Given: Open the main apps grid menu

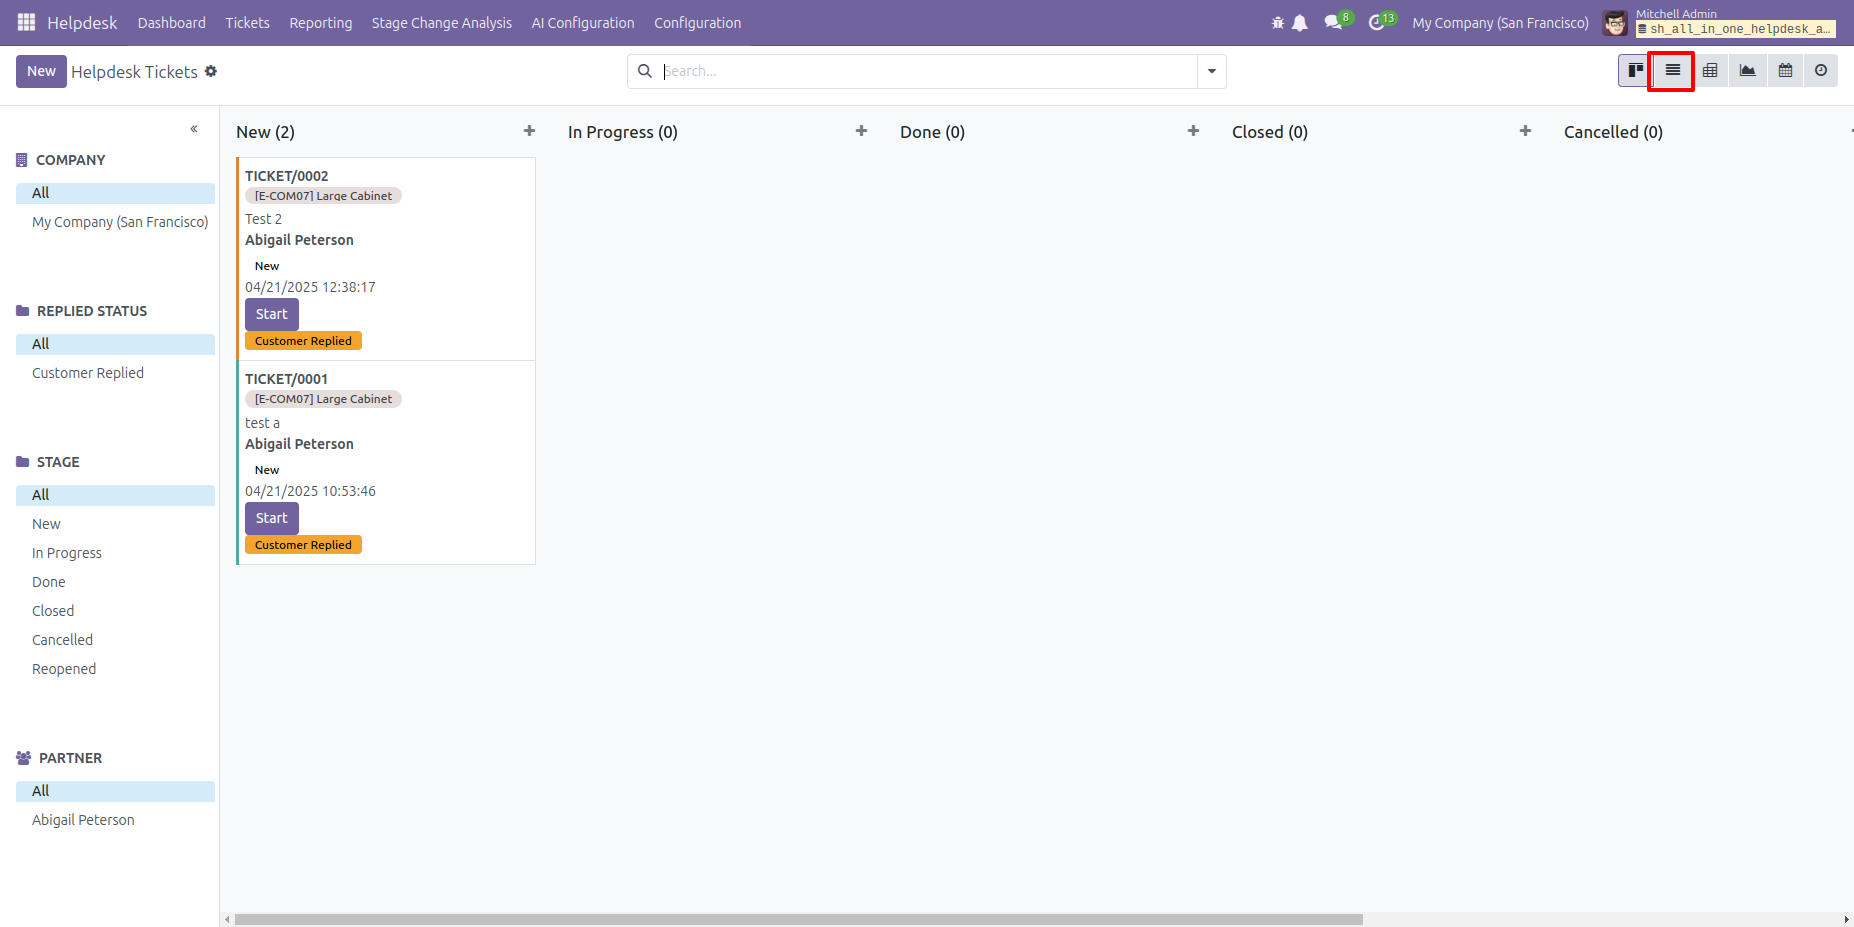Looking at the screenshot, I should pyautogui.click(x=26, y=22).
